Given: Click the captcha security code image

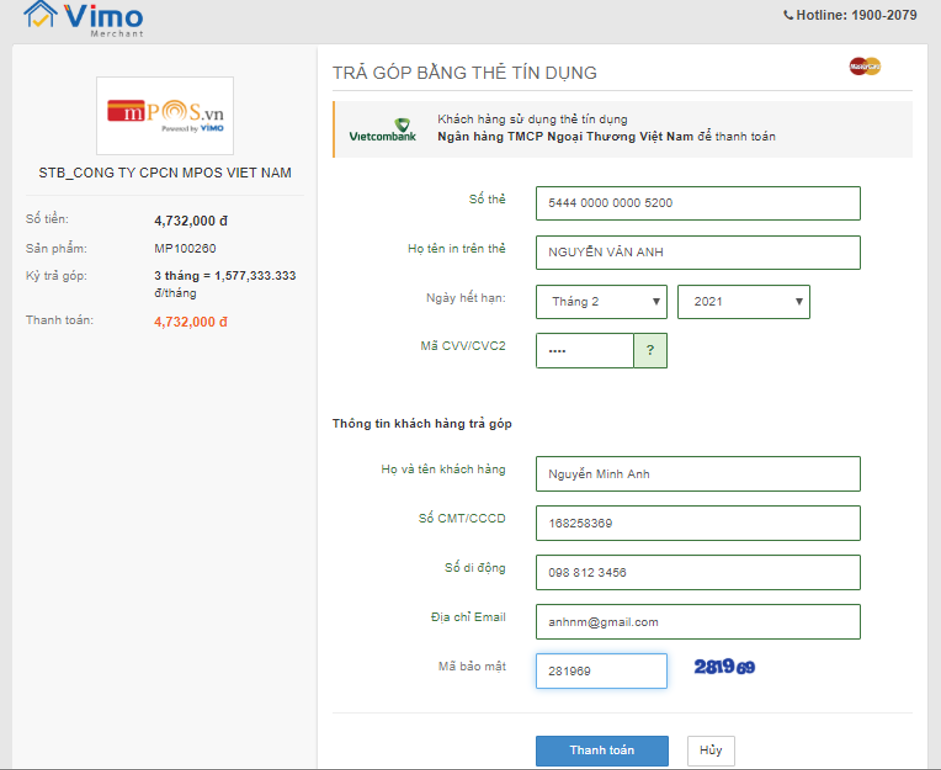Looking at the screenshot, I should coord(724,667).
